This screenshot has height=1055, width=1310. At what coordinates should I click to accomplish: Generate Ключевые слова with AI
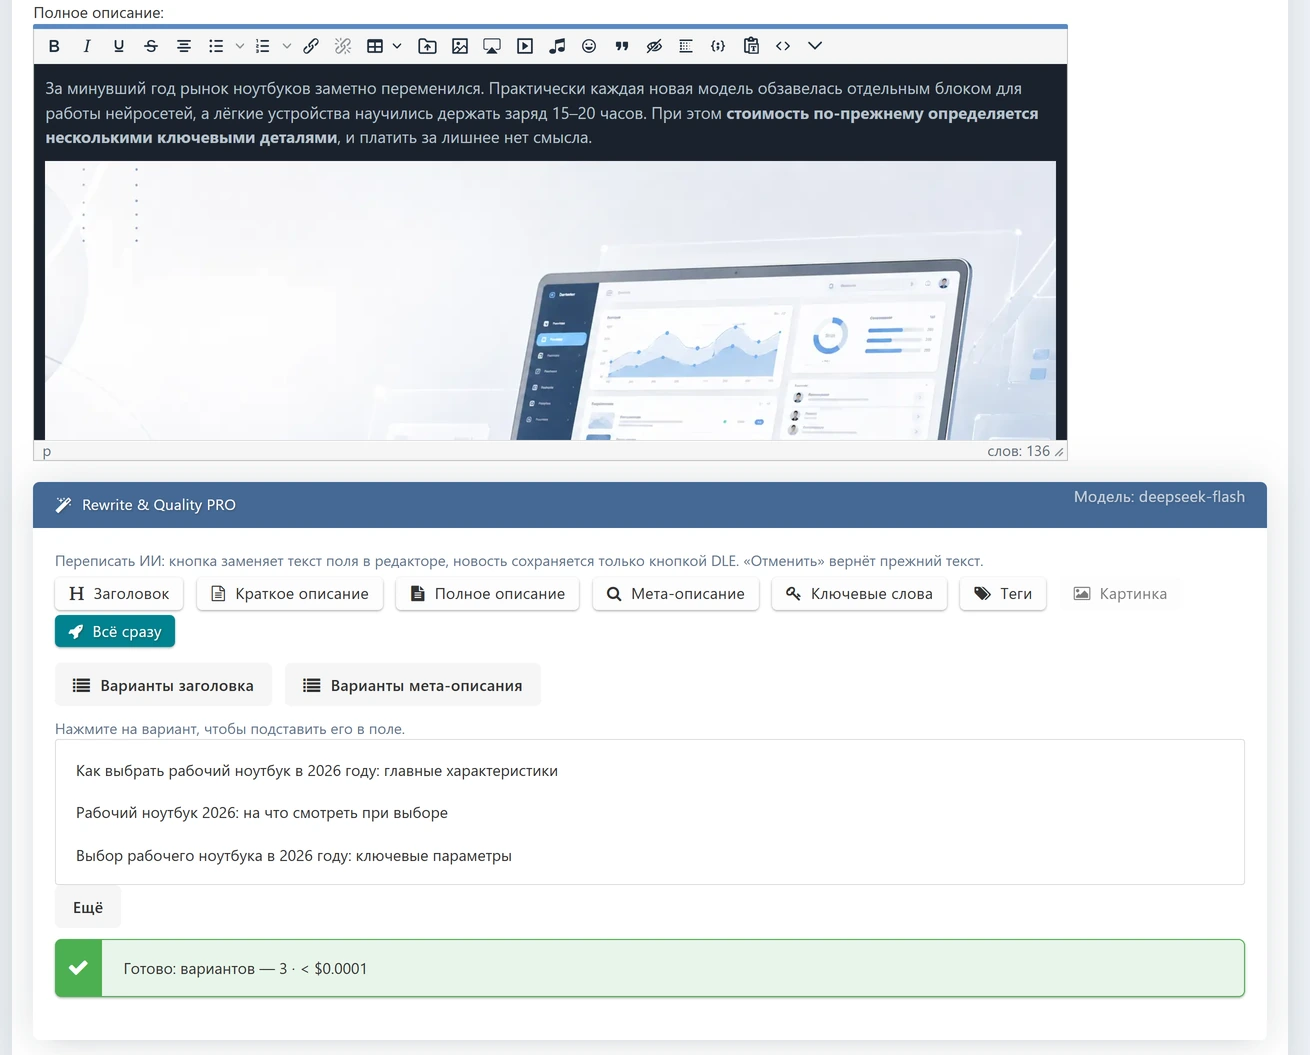859,594
